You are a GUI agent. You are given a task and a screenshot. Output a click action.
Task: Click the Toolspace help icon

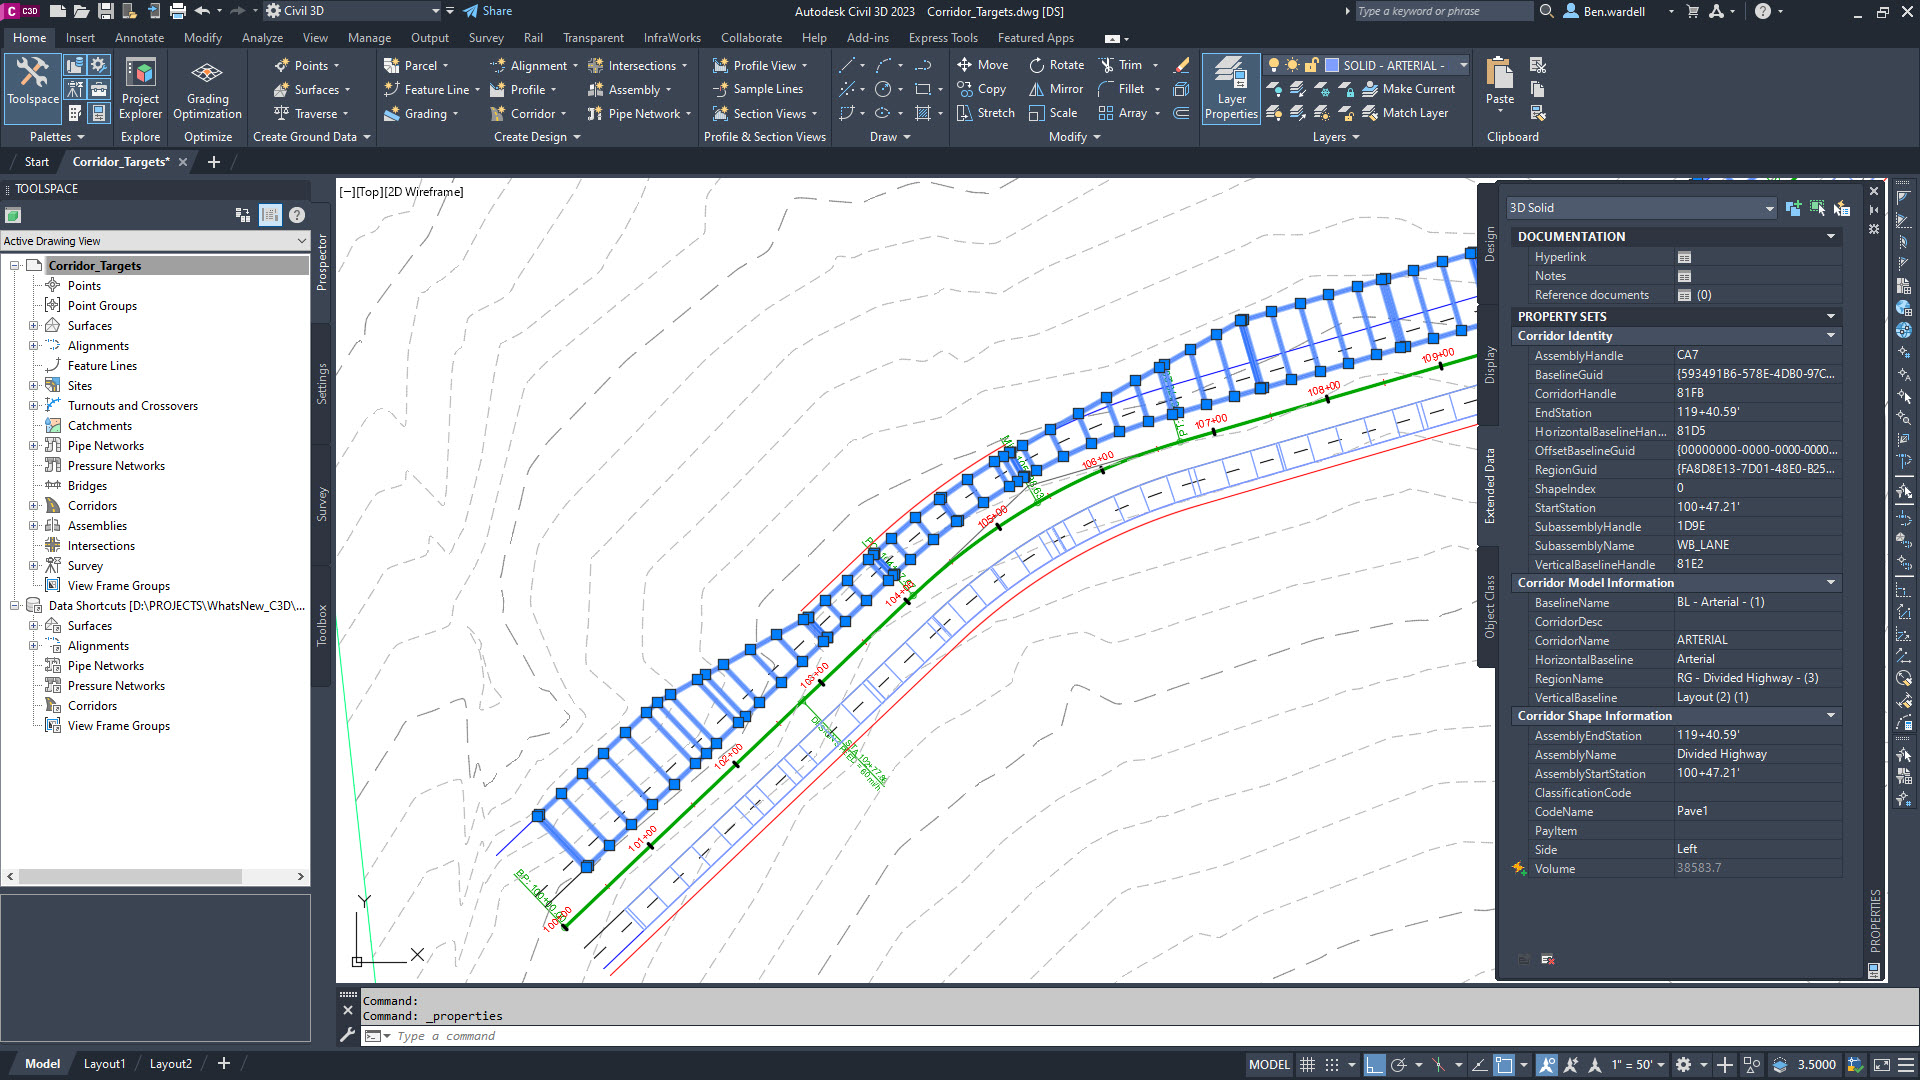coord(297,215)
